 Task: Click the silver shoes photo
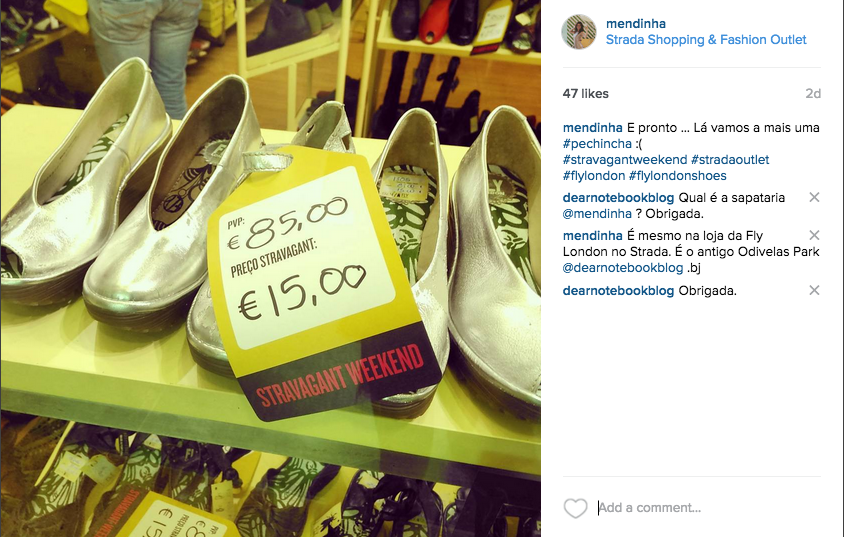click(x=271, y=268)
